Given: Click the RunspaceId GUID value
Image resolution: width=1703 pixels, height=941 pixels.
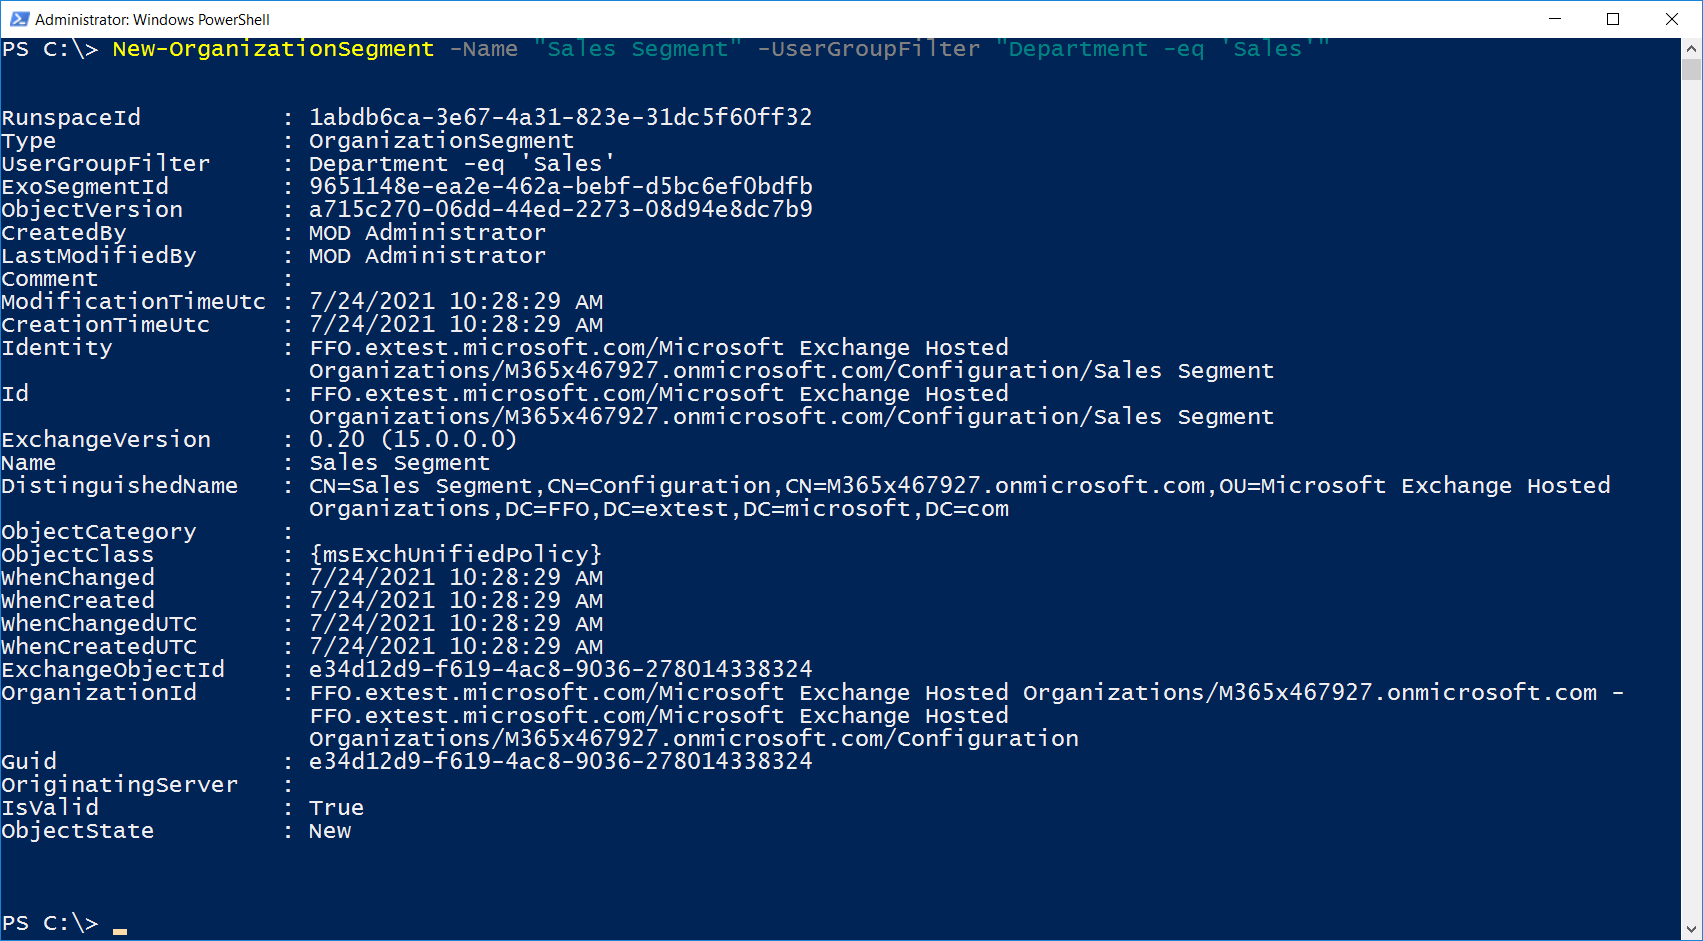Looking at the screenshot, I should (560, 118).
